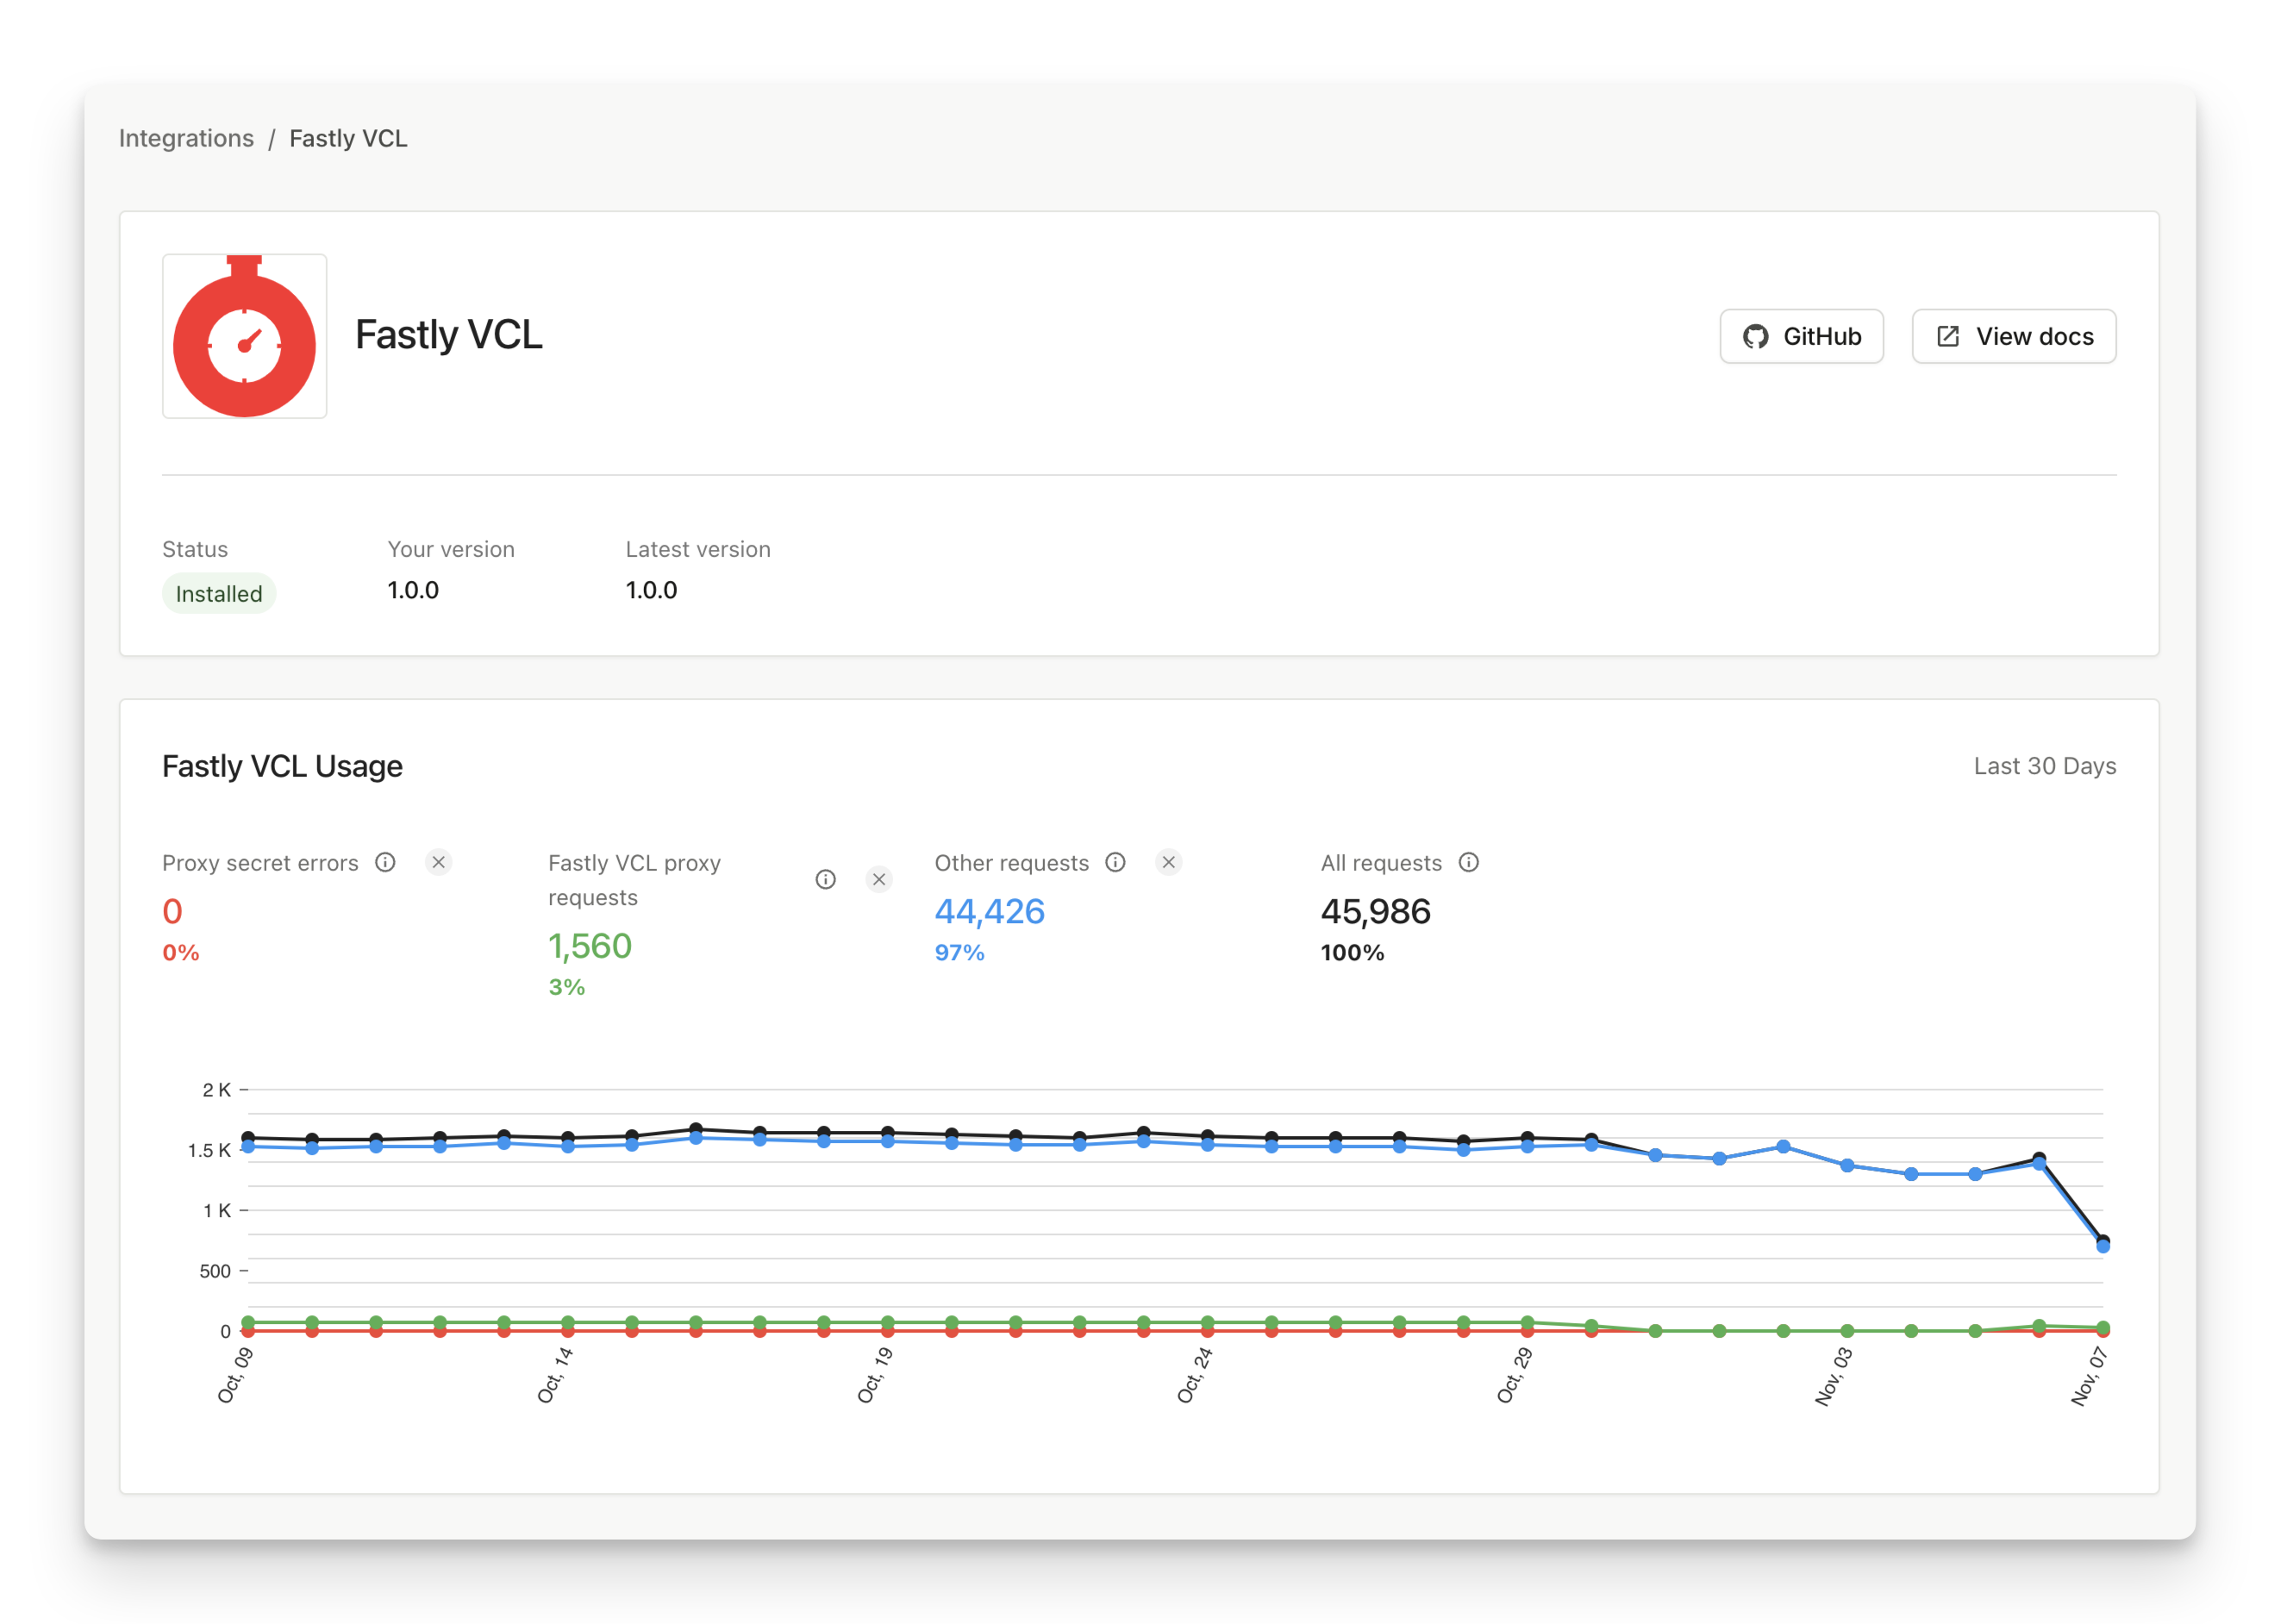Click the Installed status badge

click(218, 593)
